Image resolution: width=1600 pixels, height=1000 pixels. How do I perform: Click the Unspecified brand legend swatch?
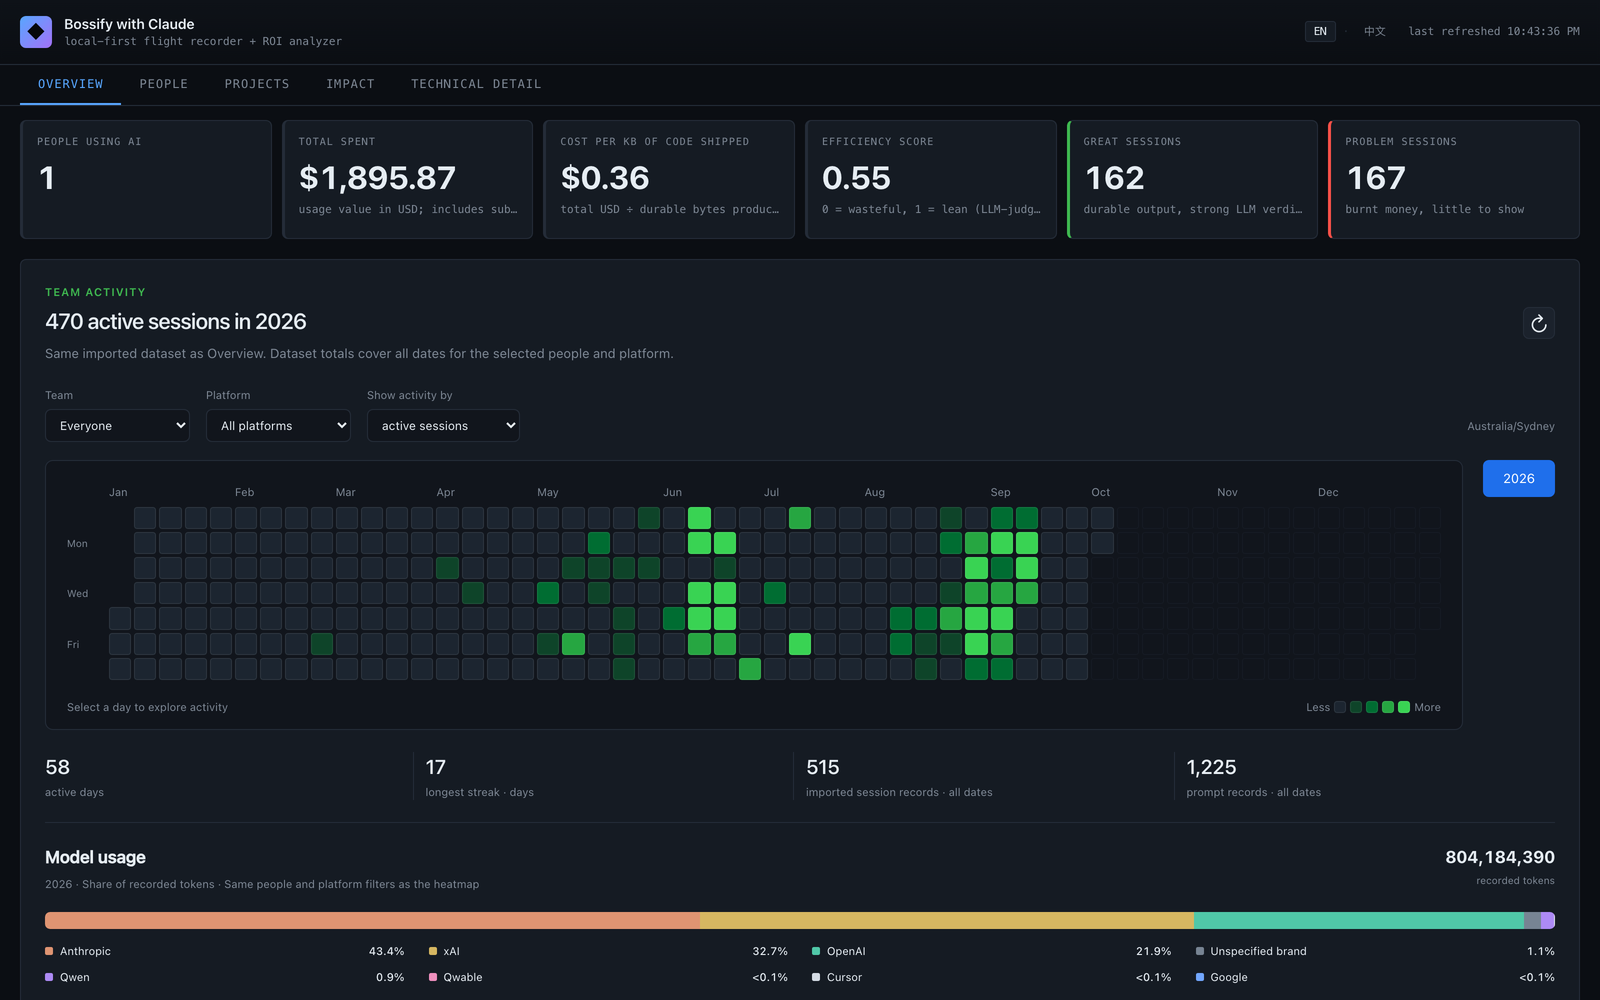[1200, 951]
